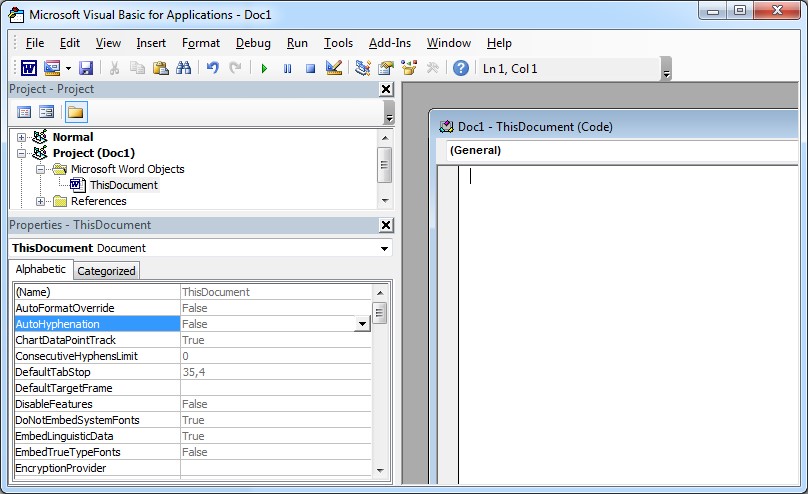Click View Object icon in Project panel

tap(47, 112)
